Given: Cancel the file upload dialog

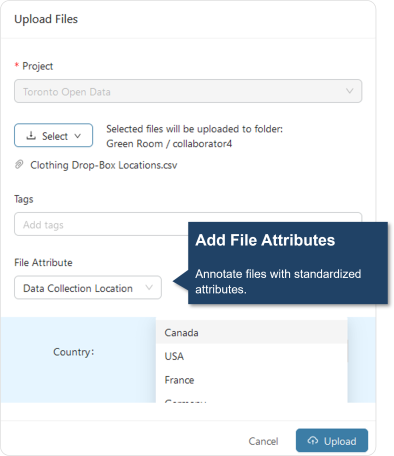Looking at the screenshot, I should pos(263,441).
